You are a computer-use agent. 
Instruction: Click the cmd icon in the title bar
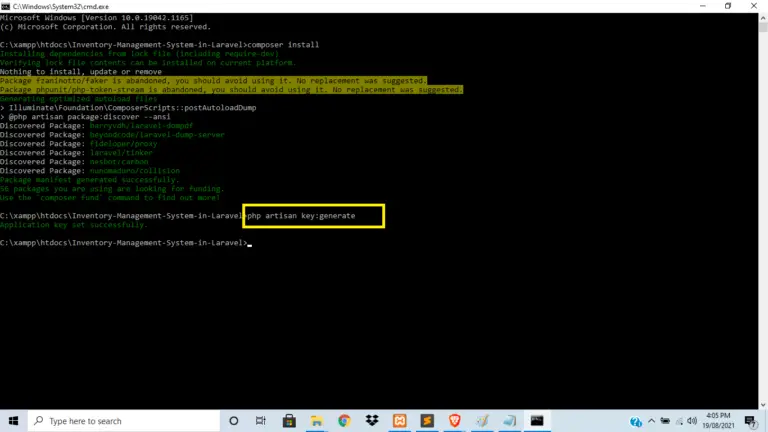tap(6, 6)
